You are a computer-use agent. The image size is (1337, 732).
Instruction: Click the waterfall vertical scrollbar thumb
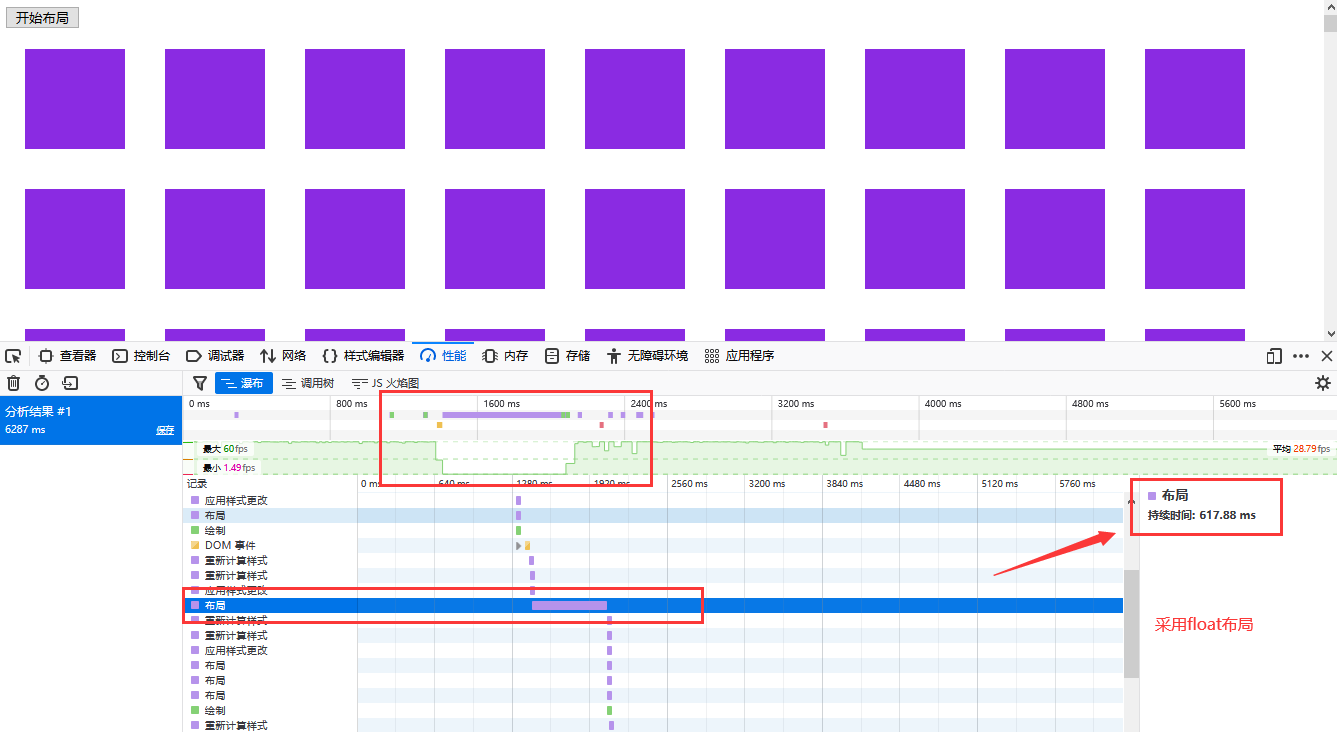pyautogui.click(x=1131, y=624)
